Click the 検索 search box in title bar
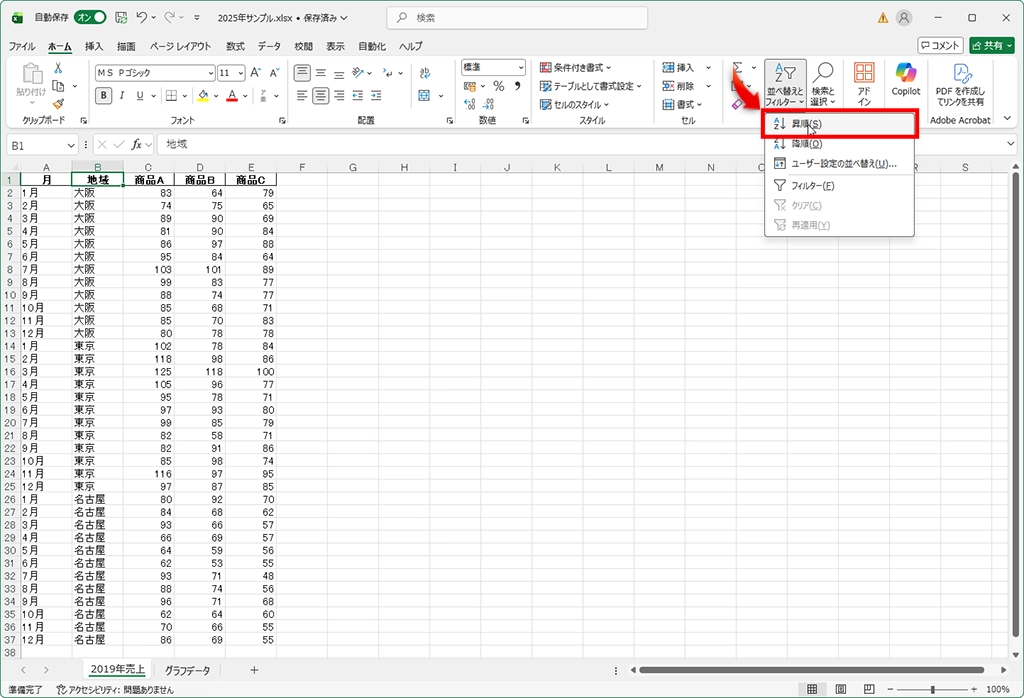1024x698 pixels. [x=517, y=18]
